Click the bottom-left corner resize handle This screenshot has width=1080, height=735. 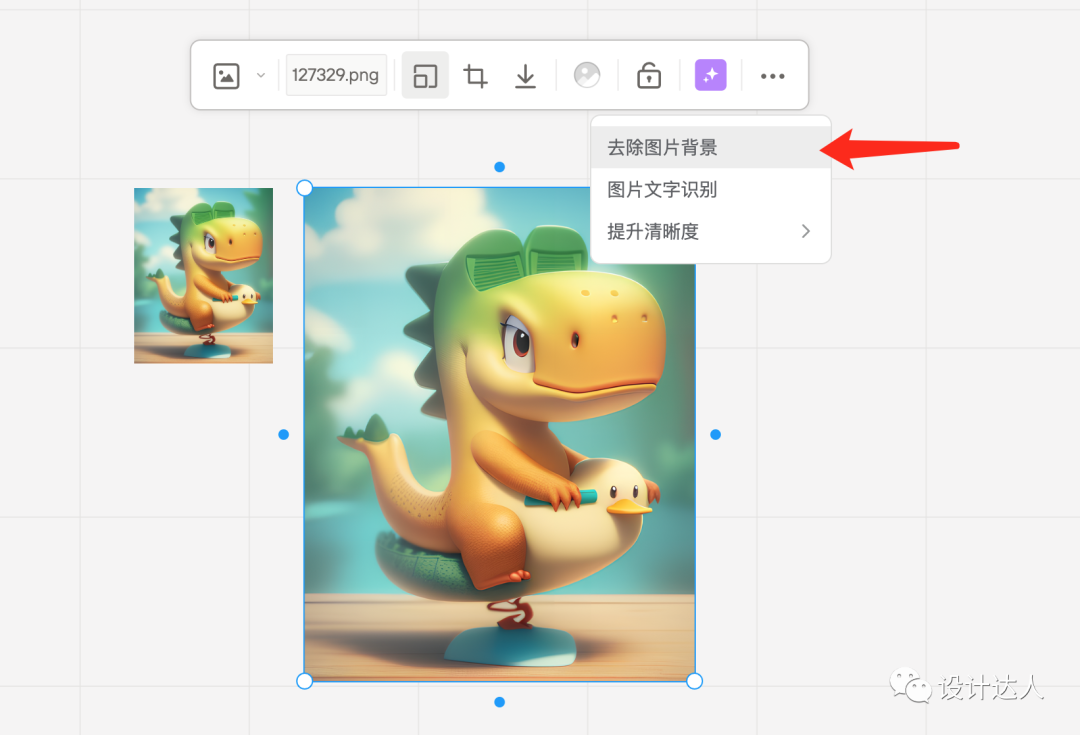coord(305,681)
